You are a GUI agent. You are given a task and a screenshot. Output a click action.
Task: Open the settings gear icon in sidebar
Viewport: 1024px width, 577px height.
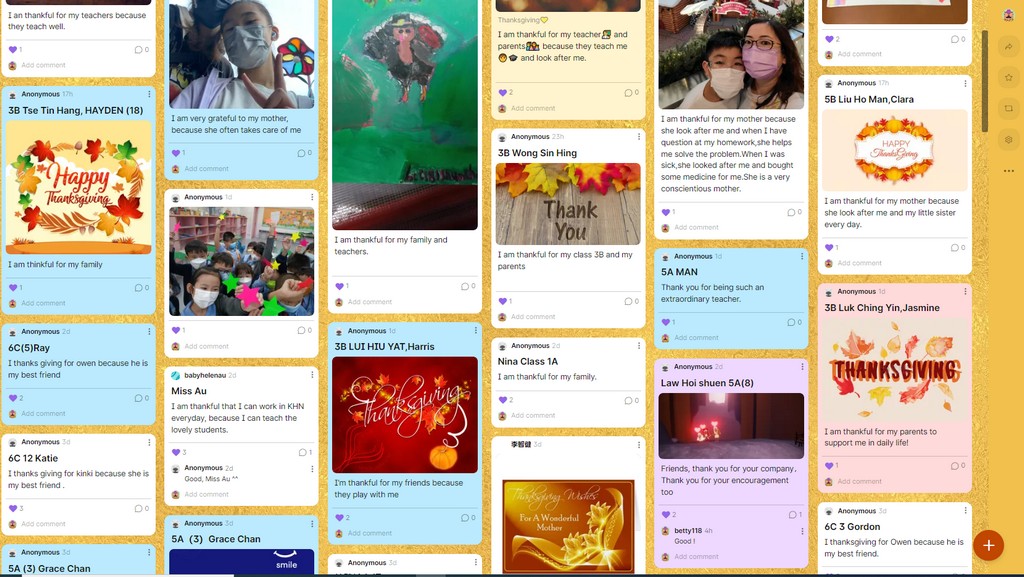pos(1008,140)
